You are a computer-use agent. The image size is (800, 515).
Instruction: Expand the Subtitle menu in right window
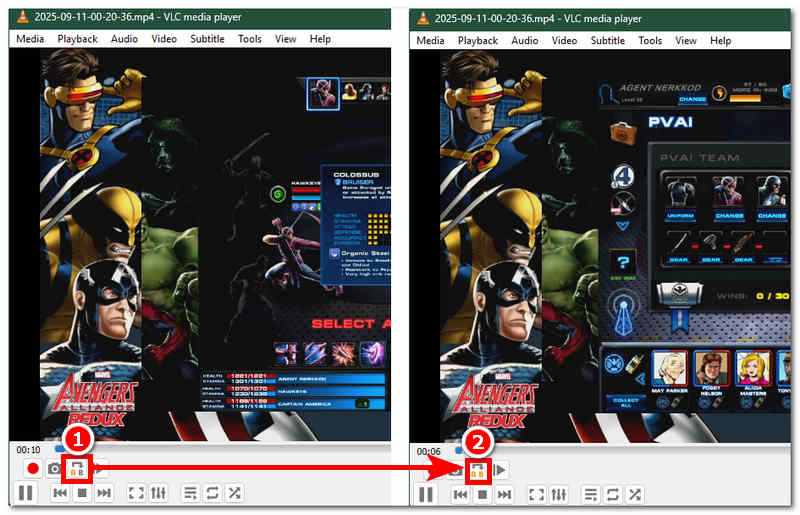pos(608,40)
